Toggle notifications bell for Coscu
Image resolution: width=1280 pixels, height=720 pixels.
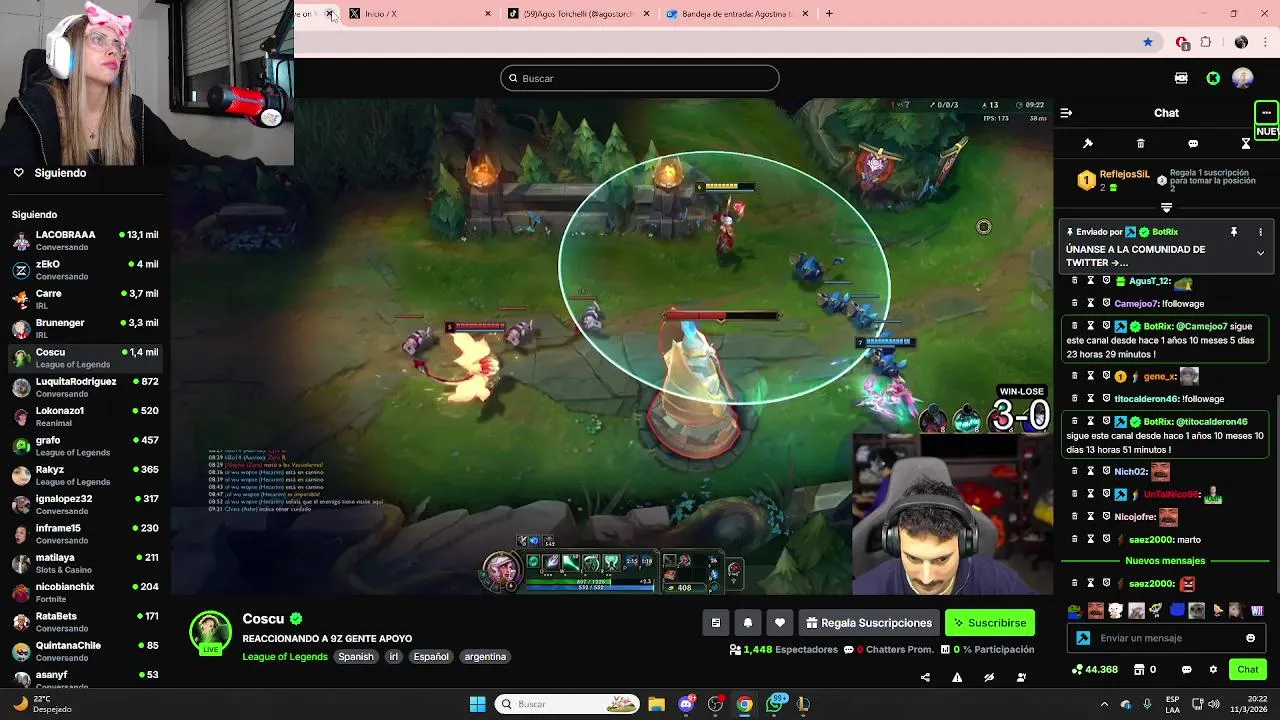click(x=748, y=623)
